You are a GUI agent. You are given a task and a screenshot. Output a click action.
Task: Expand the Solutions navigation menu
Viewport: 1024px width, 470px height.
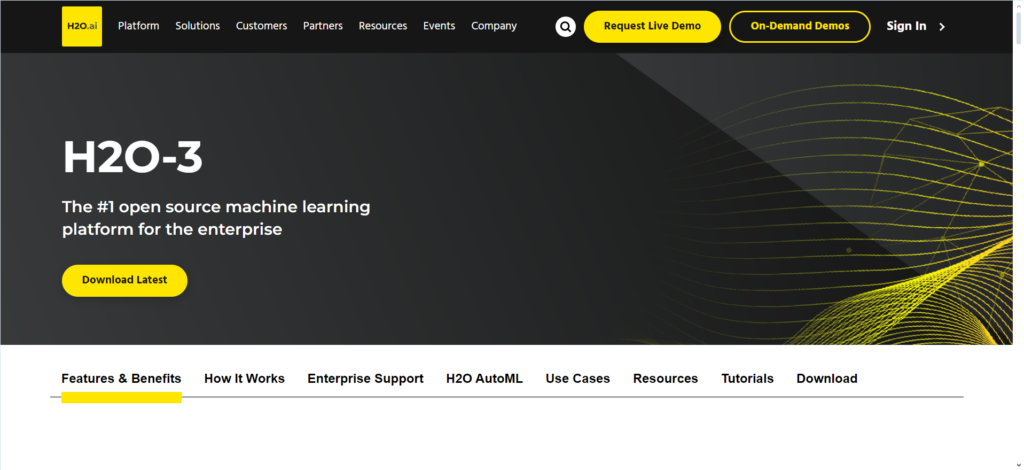pos(197,26)
